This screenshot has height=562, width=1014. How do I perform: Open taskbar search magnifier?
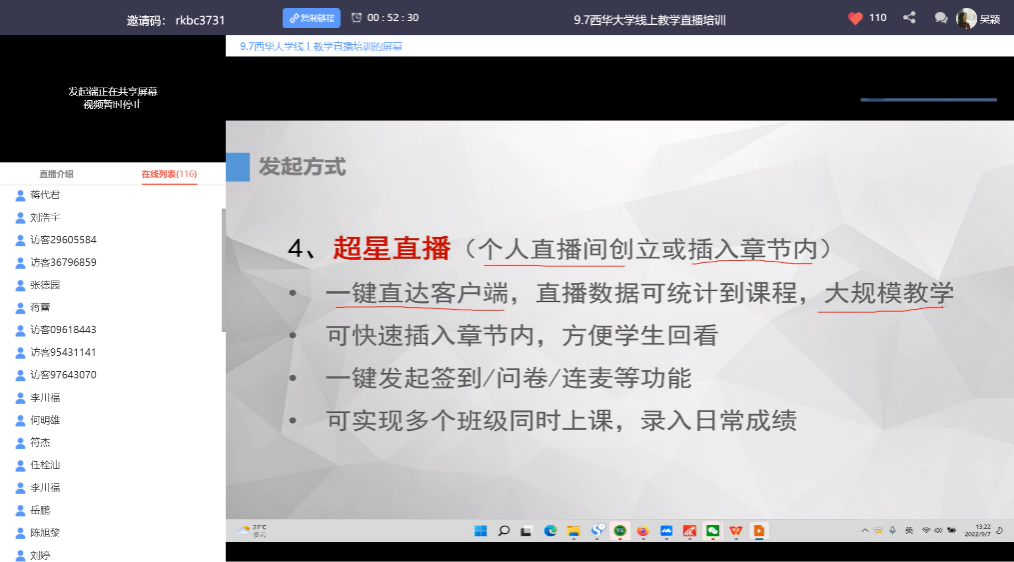click(x=504, y=530)
